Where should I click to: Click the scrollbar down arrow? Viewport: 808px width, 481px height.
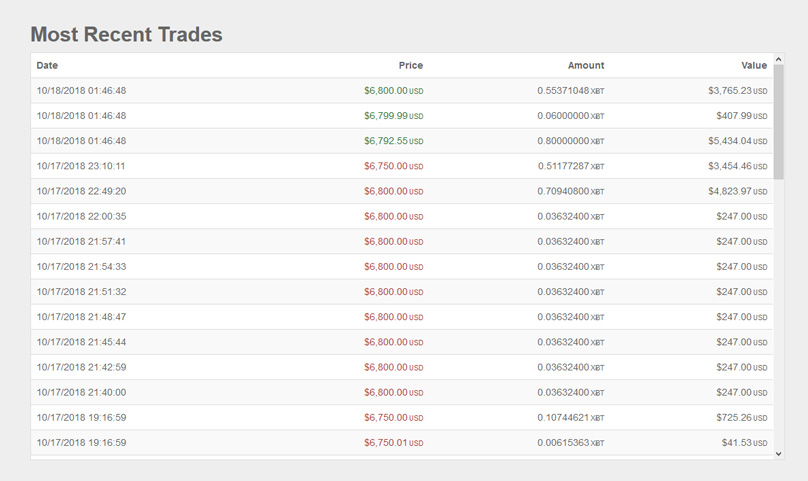point(779,453)
